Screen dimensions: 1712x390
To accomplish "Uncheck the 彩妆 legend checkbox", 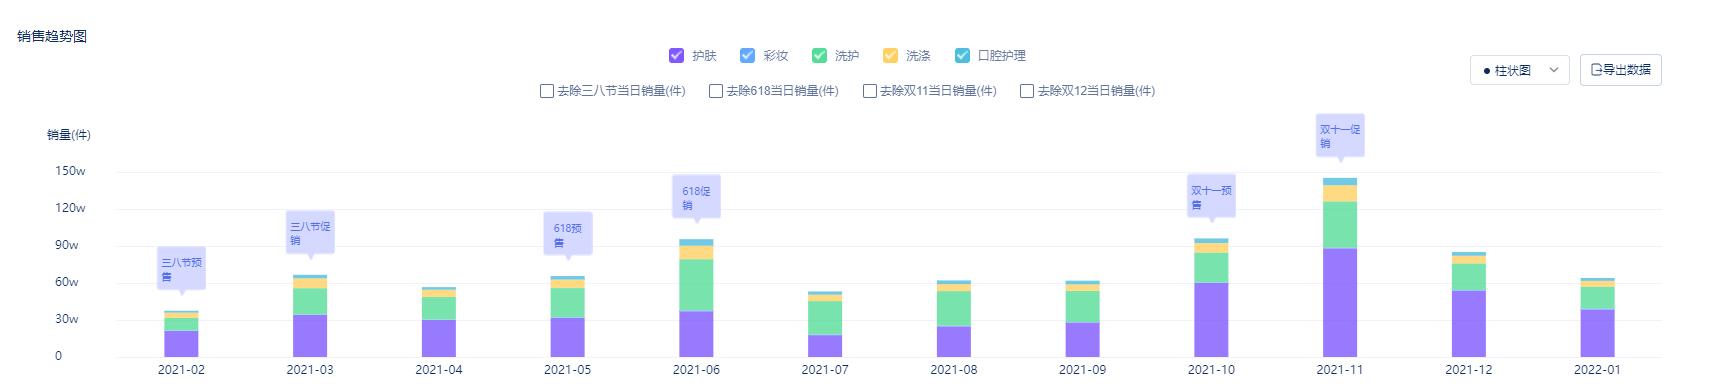I will pos(747,56).
